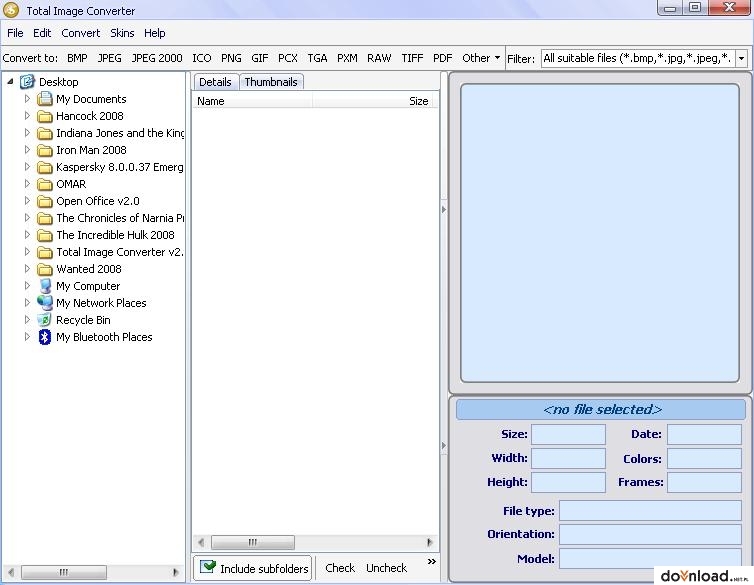Image resolution: width=754 pixels, height=585 pixels.
Task: Convert to TIFF format
Action: [x=413, y=58]
